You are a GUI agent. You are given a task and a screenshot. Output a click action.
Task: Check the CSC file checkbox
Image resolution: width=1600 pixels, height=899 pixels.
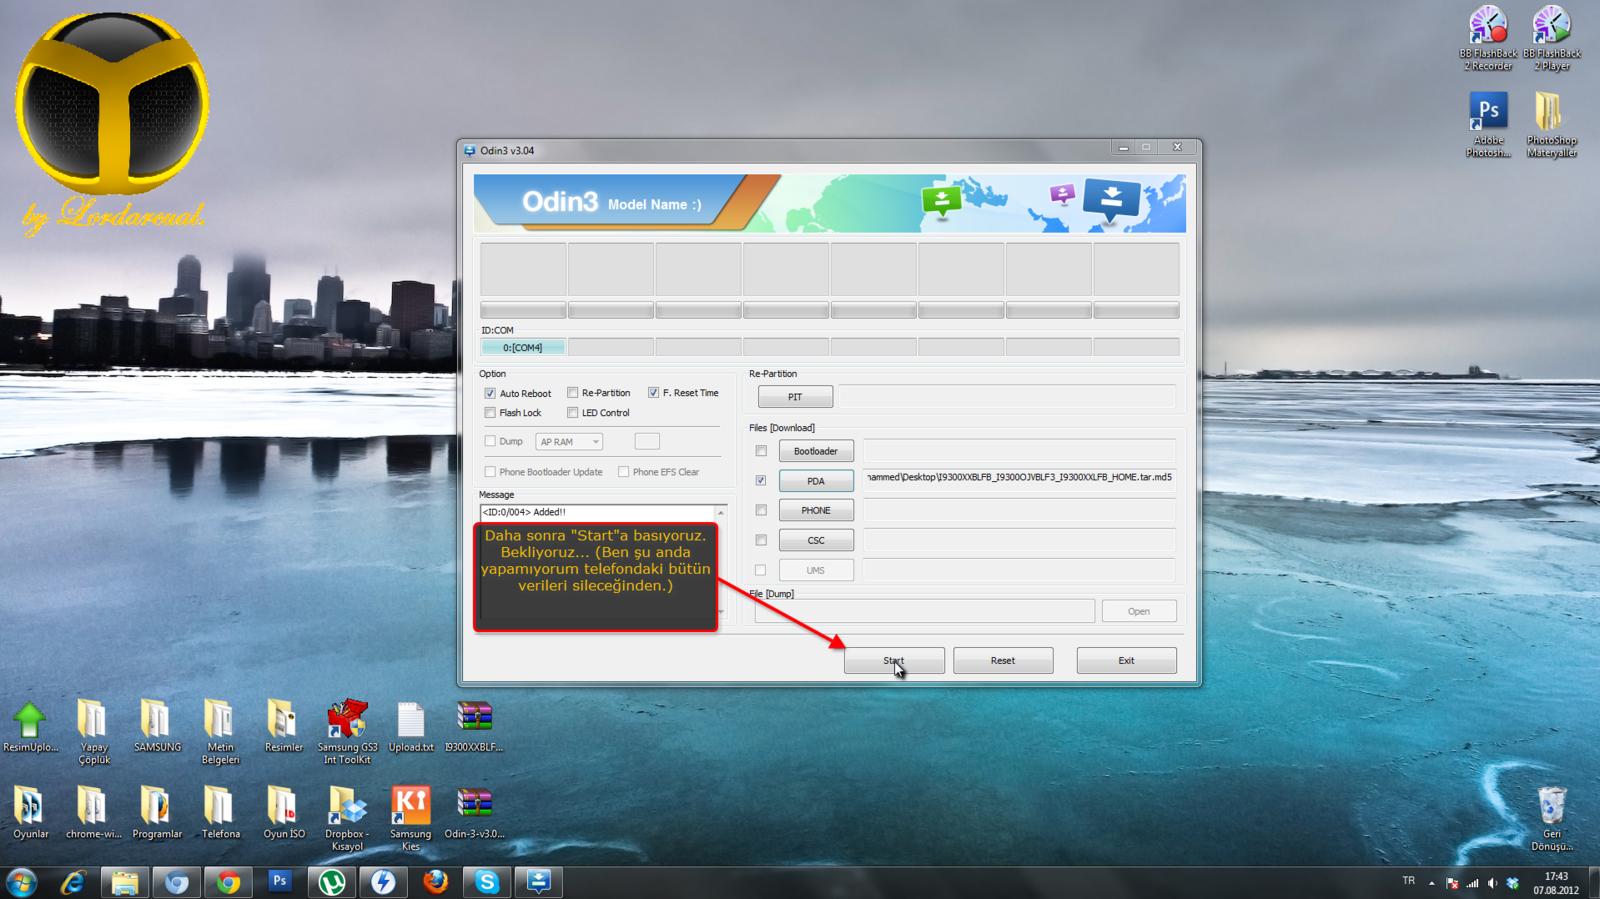(x=761, y=540)
